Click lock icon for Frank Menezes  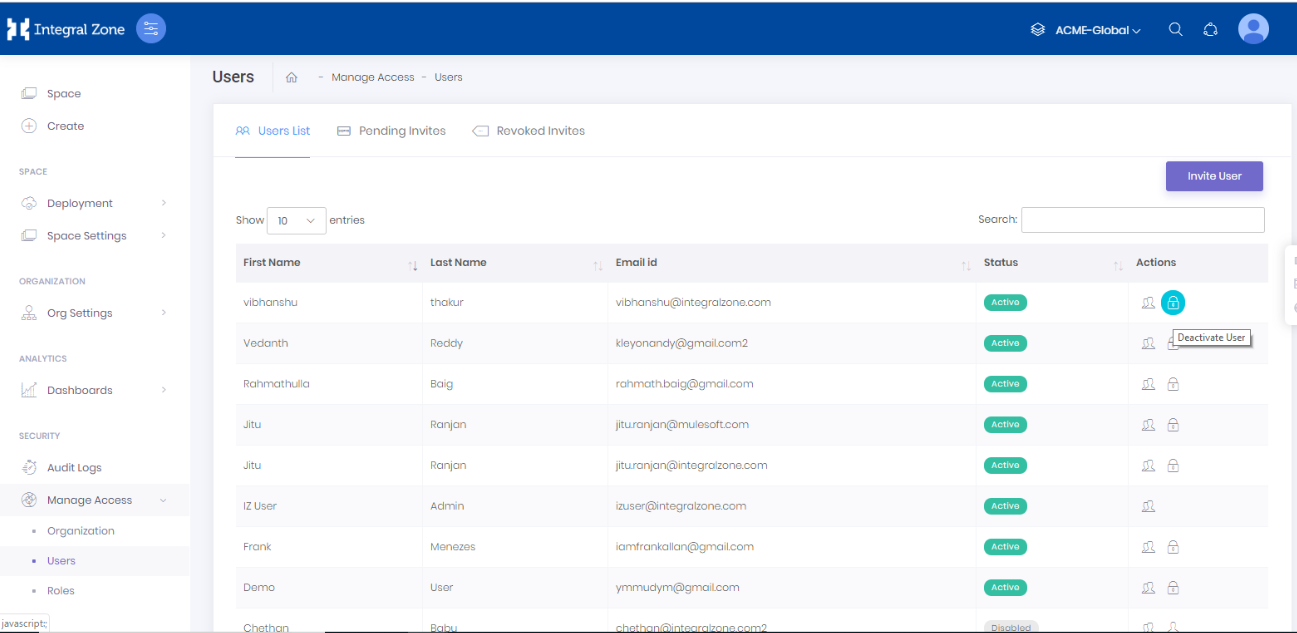click(1173, 547)
